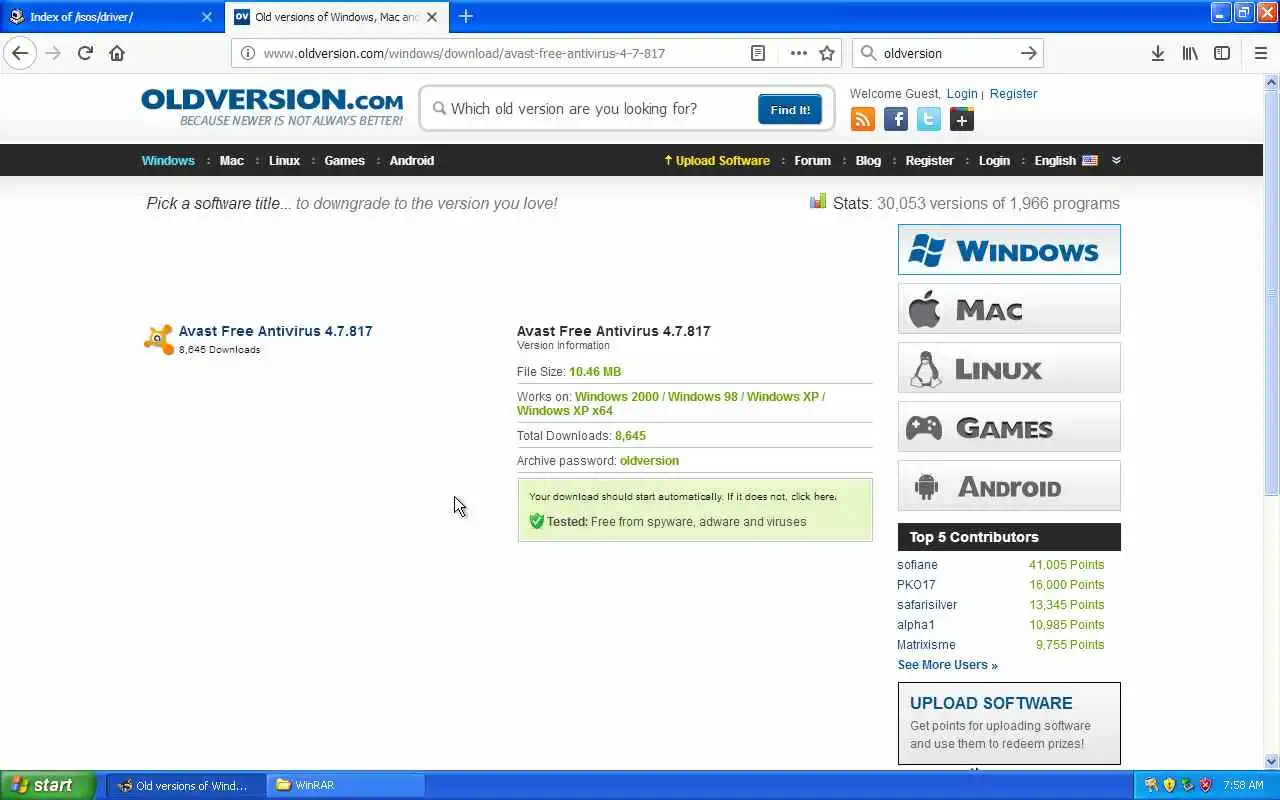Toggle the browser sidebar
Screen dimensions: 1280x800
(x=1221, y=53)
